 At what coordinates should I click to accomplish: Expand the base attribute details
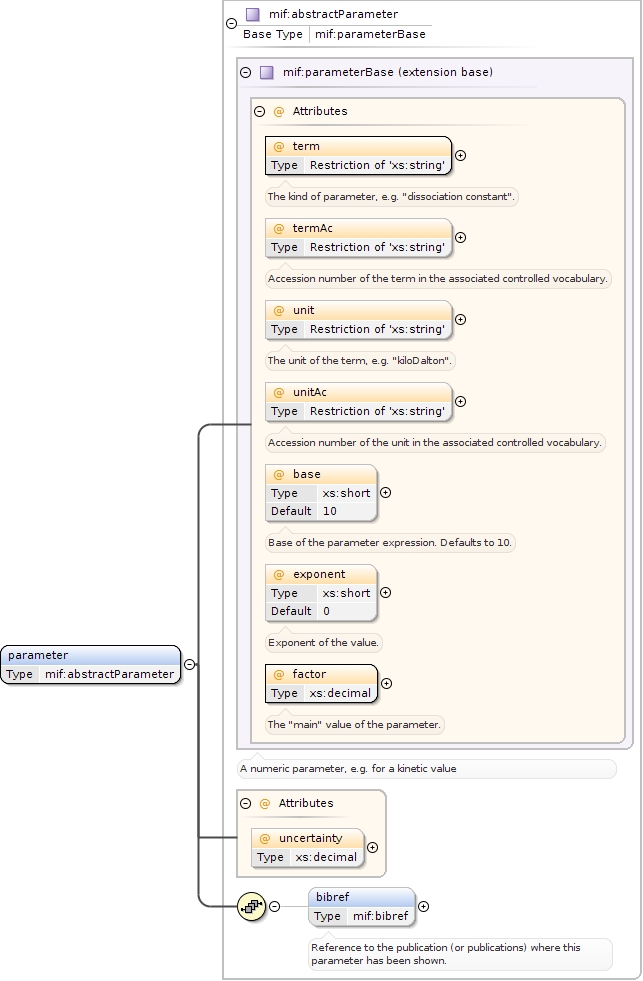coord(386,492)
